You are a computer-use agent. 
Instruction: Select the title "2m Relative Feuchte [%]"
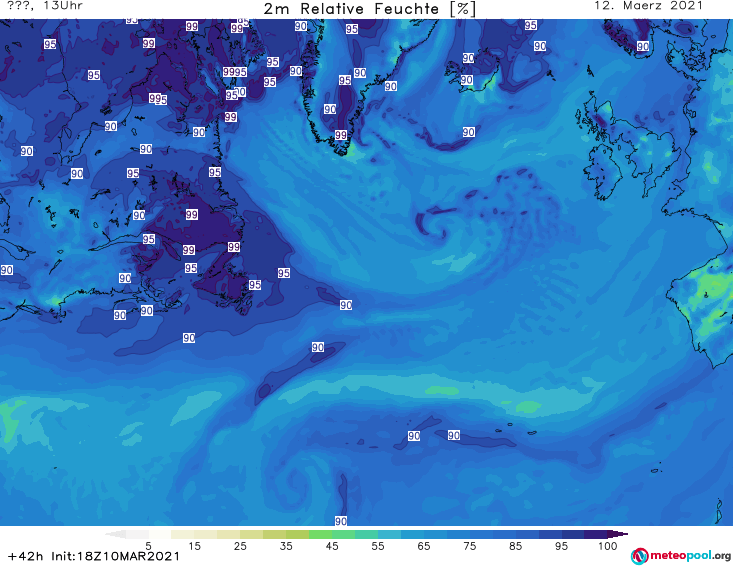pos(369,9)
